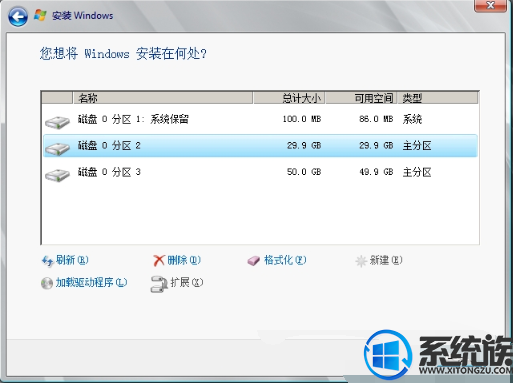Sort by the 可用空间 column header
The height and width of the screenshot is (383, 513).
pyautogui.click(x=361, y=98)
